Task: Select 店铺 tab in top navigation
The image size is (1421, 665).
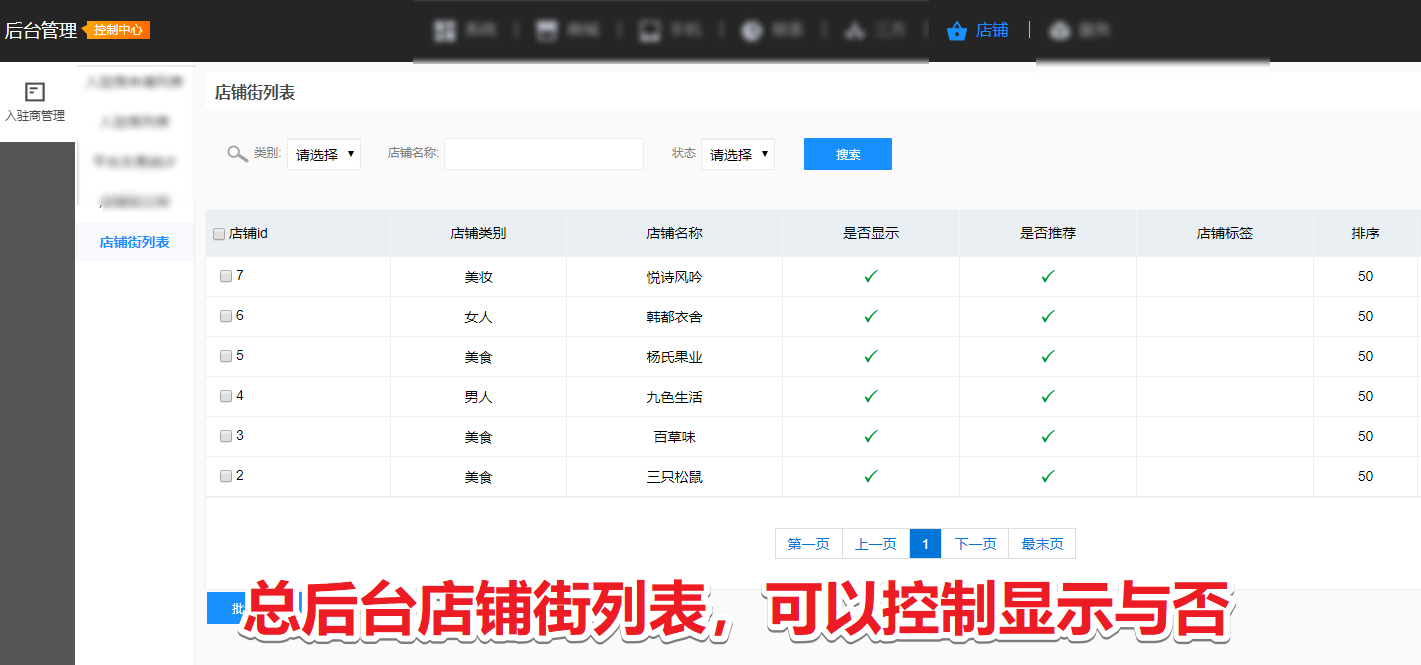Action: [978, 30]
